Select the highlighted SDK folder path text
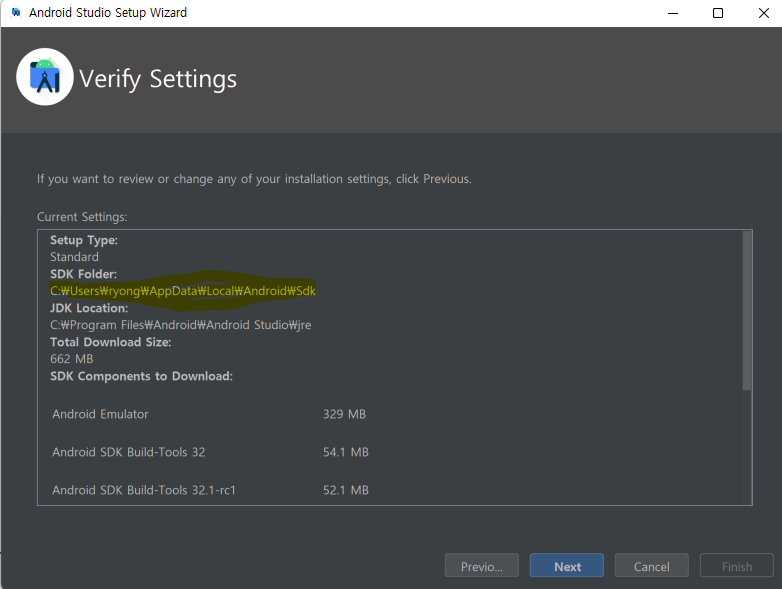The image size is (782, 589). point(183,291)
